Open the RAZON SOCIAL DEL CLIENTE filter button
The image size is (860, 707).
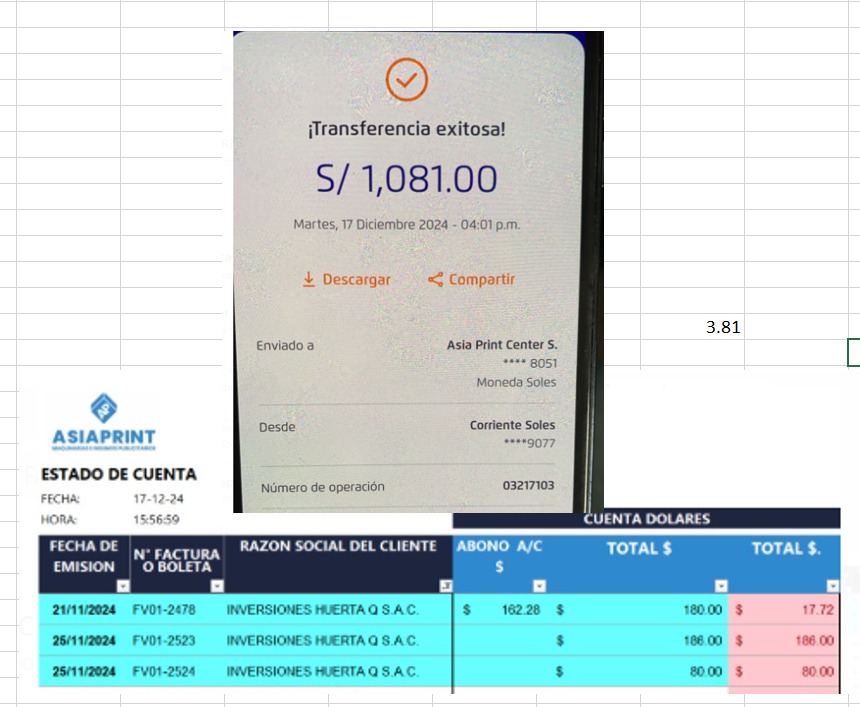coord(446,586)
